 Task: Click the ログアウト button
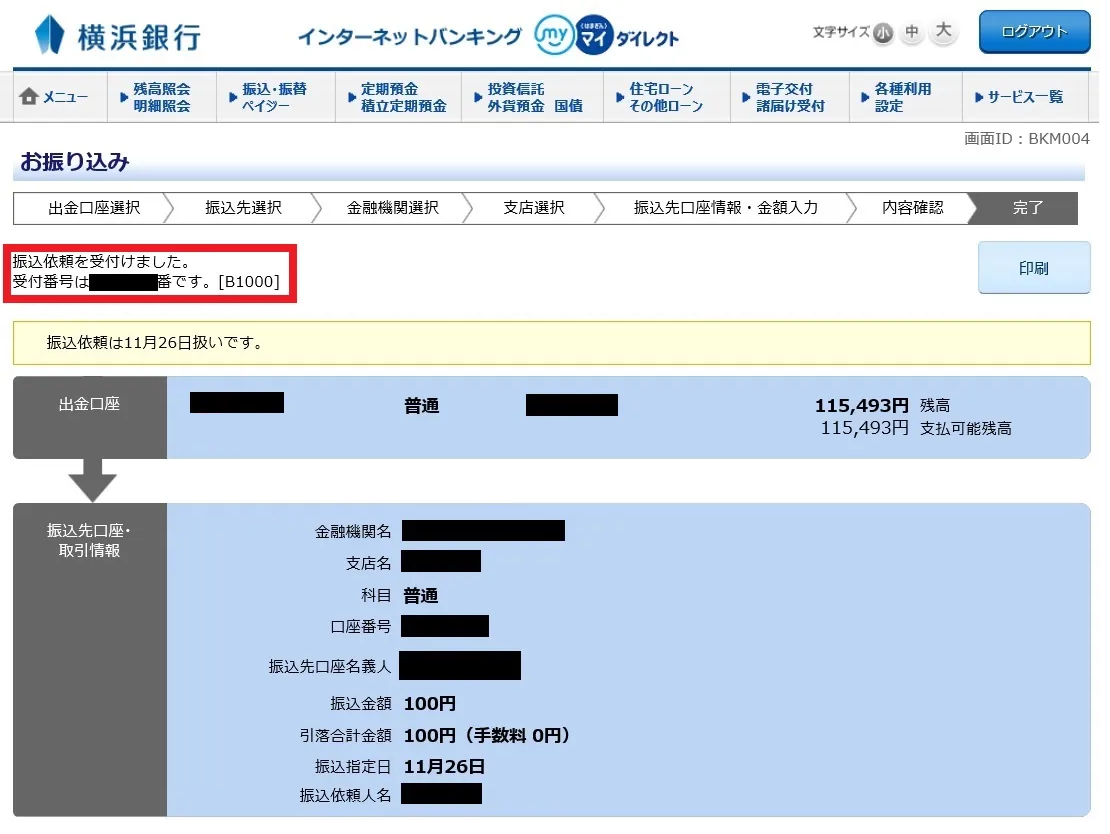tap(1034, 32)
